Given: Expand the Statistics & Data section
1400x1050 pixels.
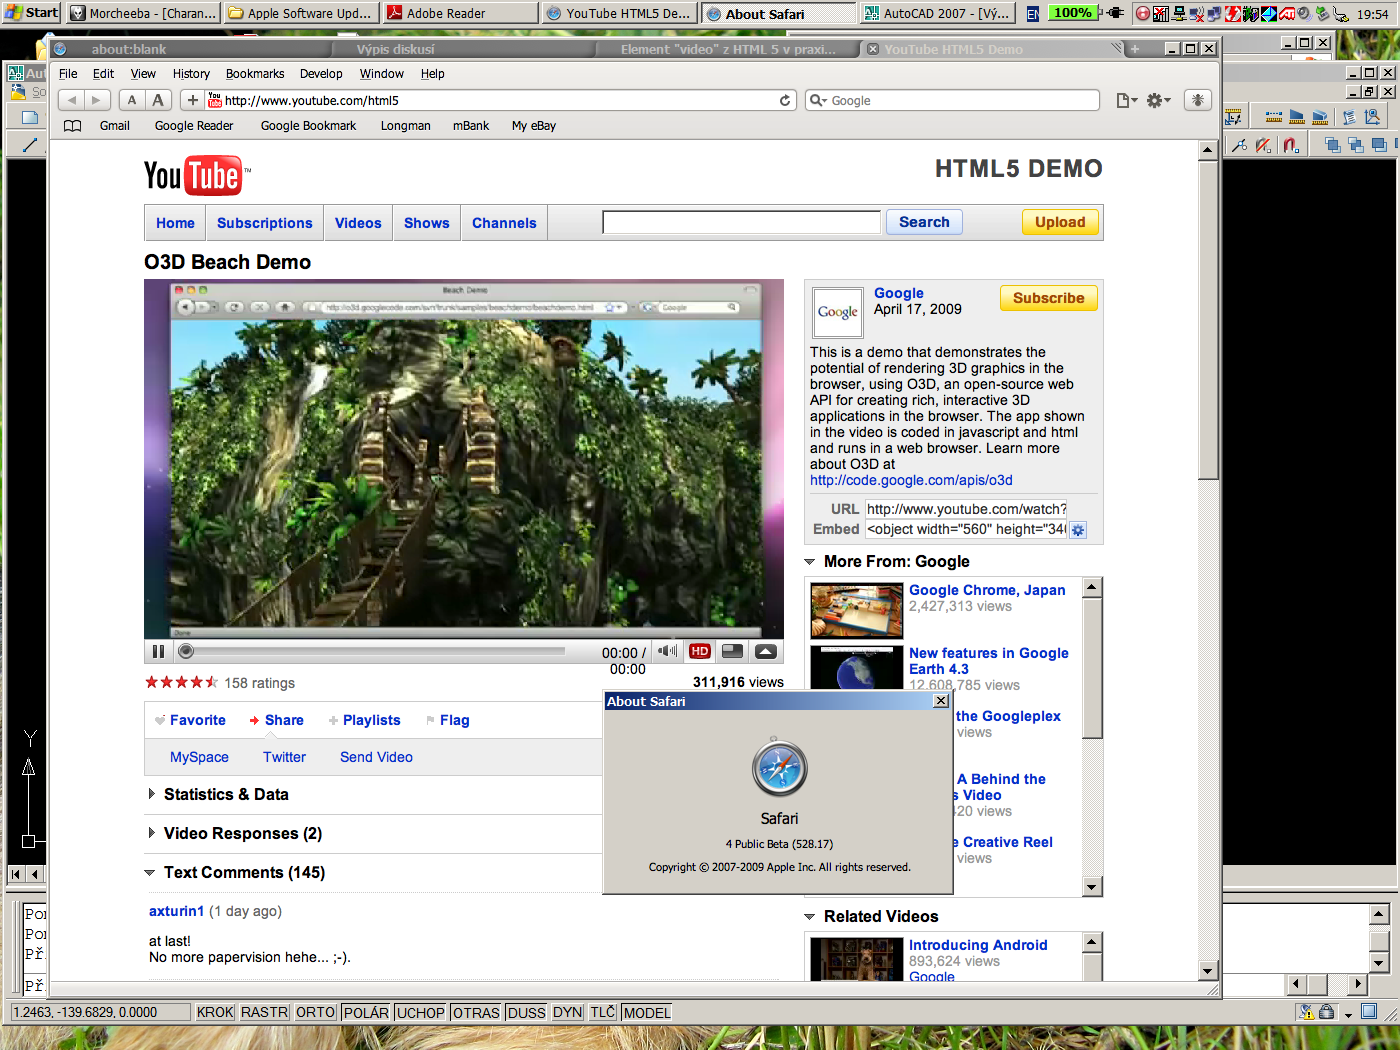Looking at the screenshot, I should click(x=152, y=794).
